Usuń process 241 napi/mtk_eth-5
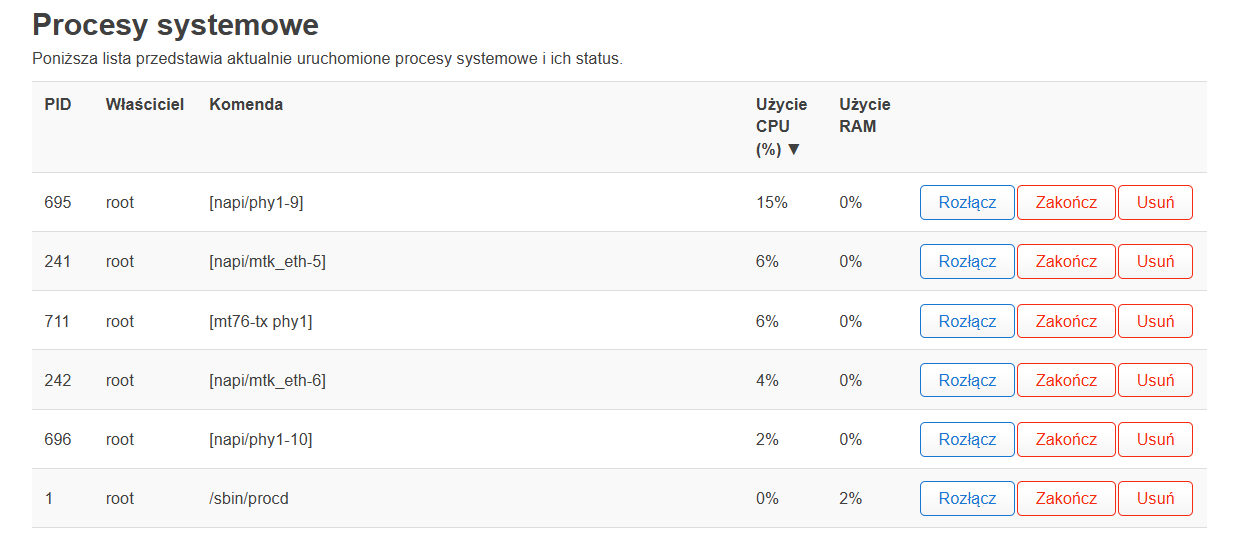Screen dimensions: 1244x533 click(x=1155, y=261)
